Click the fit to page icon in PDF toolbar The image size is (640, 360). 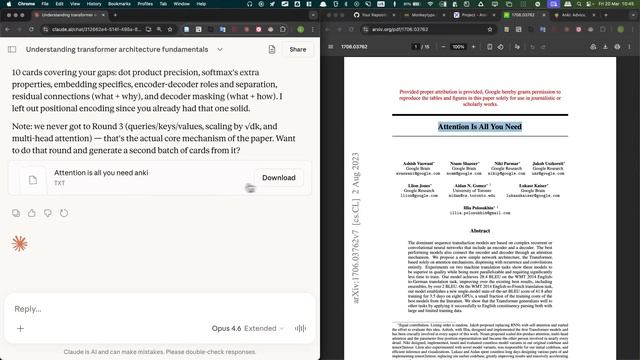click(x=489, y=47)
